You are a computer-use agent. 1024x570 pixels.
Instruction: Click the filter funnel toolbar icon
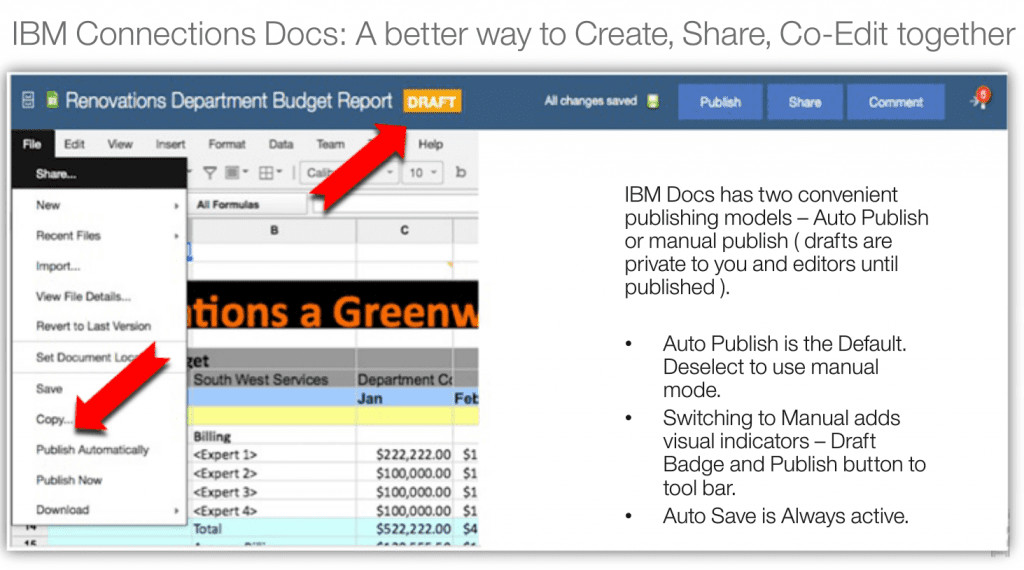[210, 172]
